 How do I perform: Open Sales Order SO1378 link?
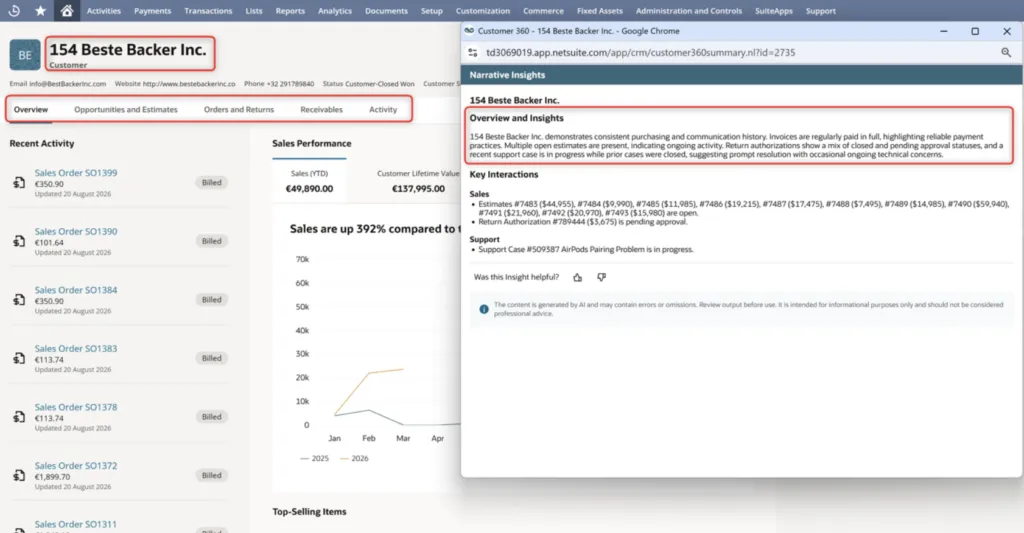click(x=76, y=407)
